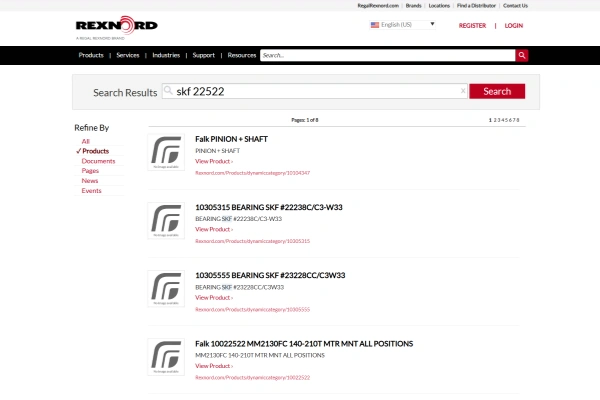Screen dimensions: 600x400
Task: Click View Product under Falk 10022522
Action: point(214,366)
